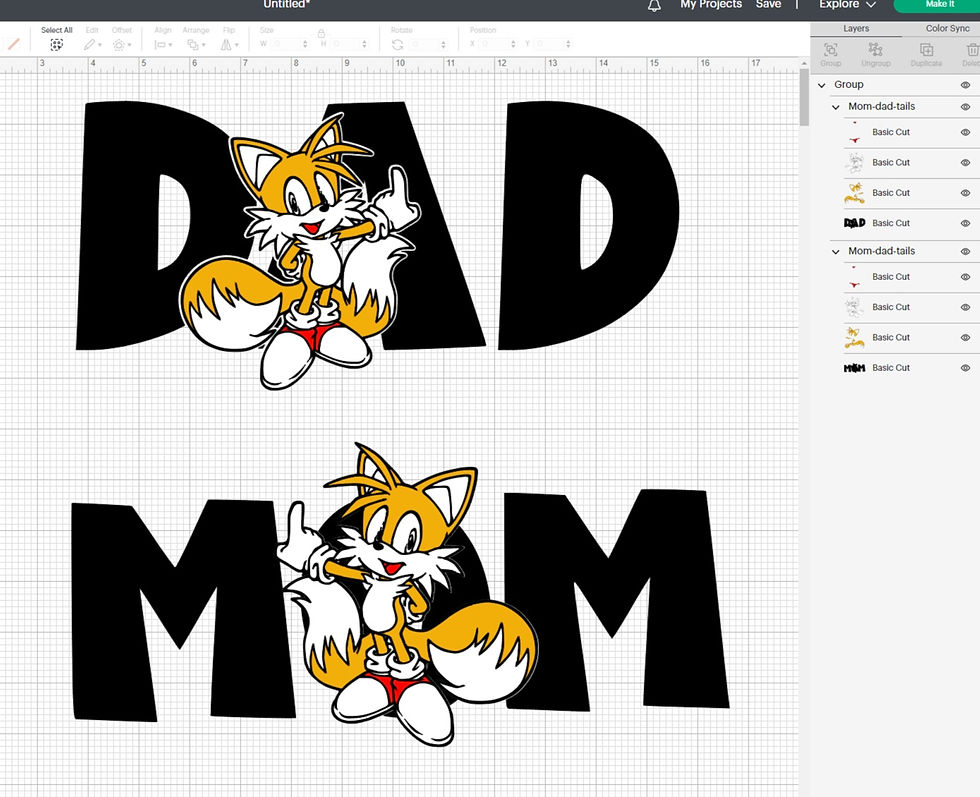
Task: Click Save in the header
Action: pyautogui.click(x=768, y=4)
